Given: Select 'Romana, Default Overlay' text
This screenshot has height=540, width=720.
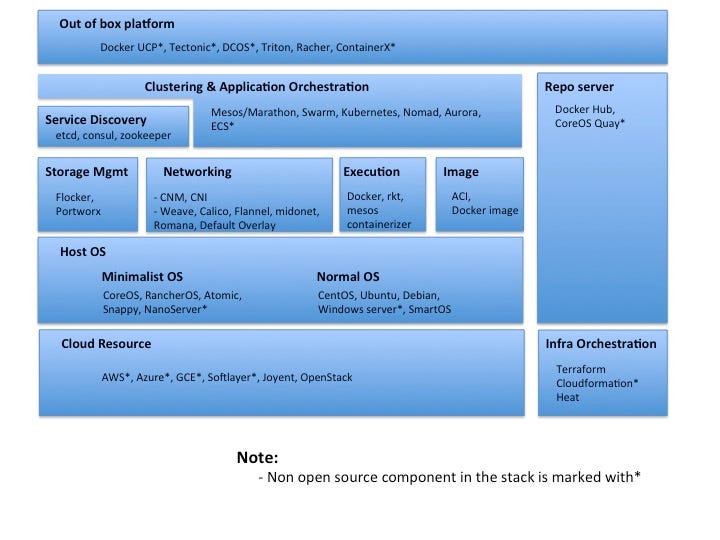Looking at the screenshot, I should pyautogui.click(x=214, y=225).
